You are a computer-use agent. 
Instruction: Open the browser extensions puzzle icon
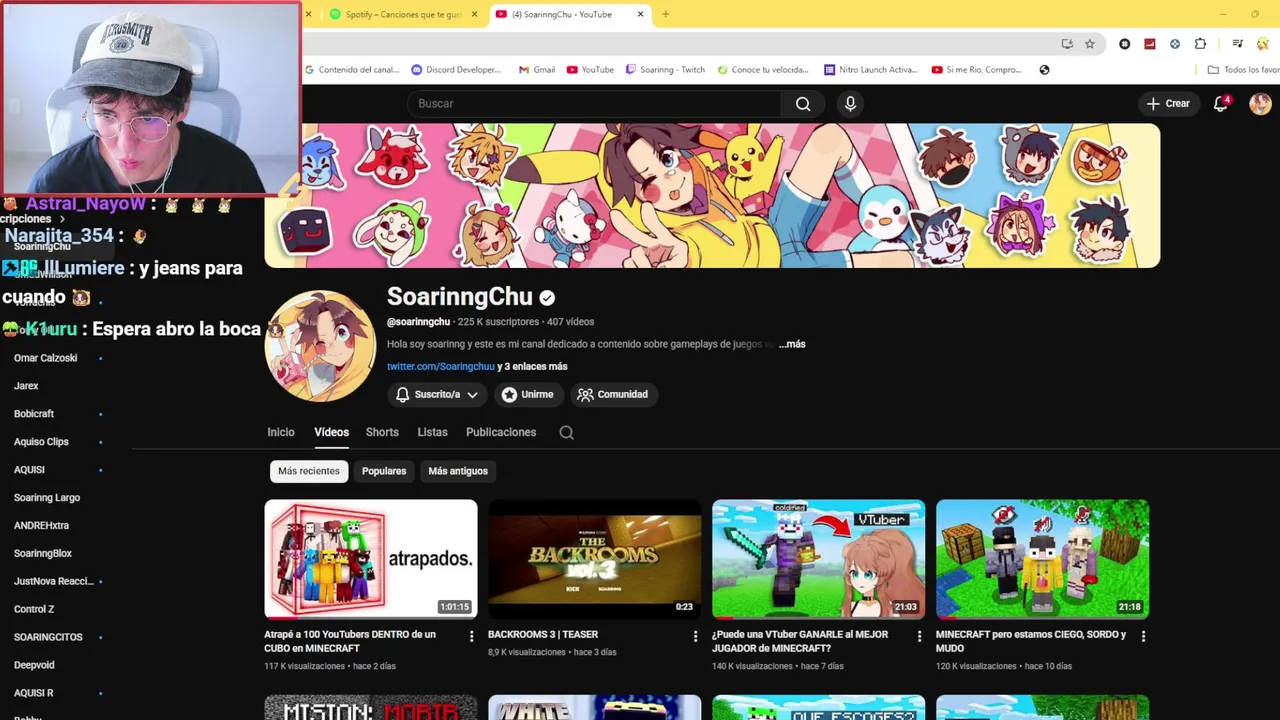pyautogui.click(x=1200, y=44)
